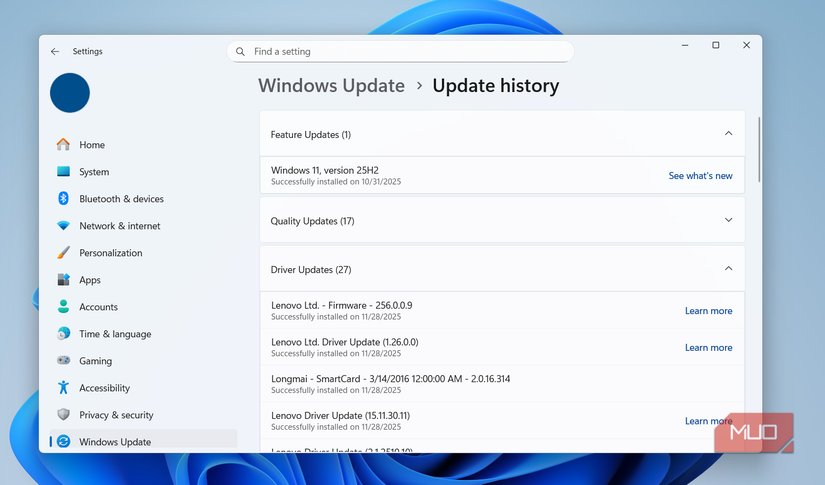Click Windows Update breadcrumb link
This screenshot has height=485, width=825.
tap(331, 86)
